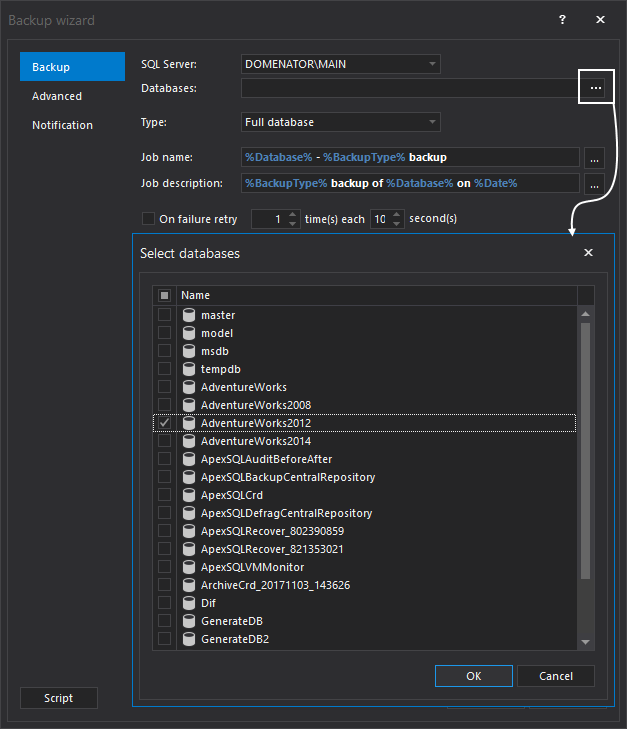Enable the On failure retry checkbox

coord(148,219)
